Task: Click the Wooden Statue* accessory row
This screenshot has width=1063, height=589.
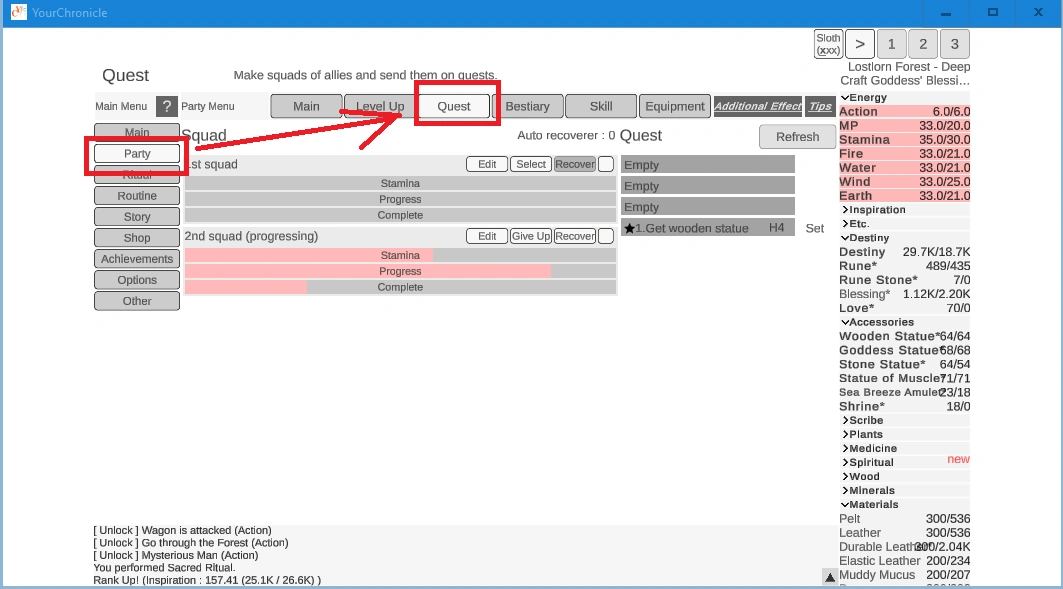Action: pos(904,336)
